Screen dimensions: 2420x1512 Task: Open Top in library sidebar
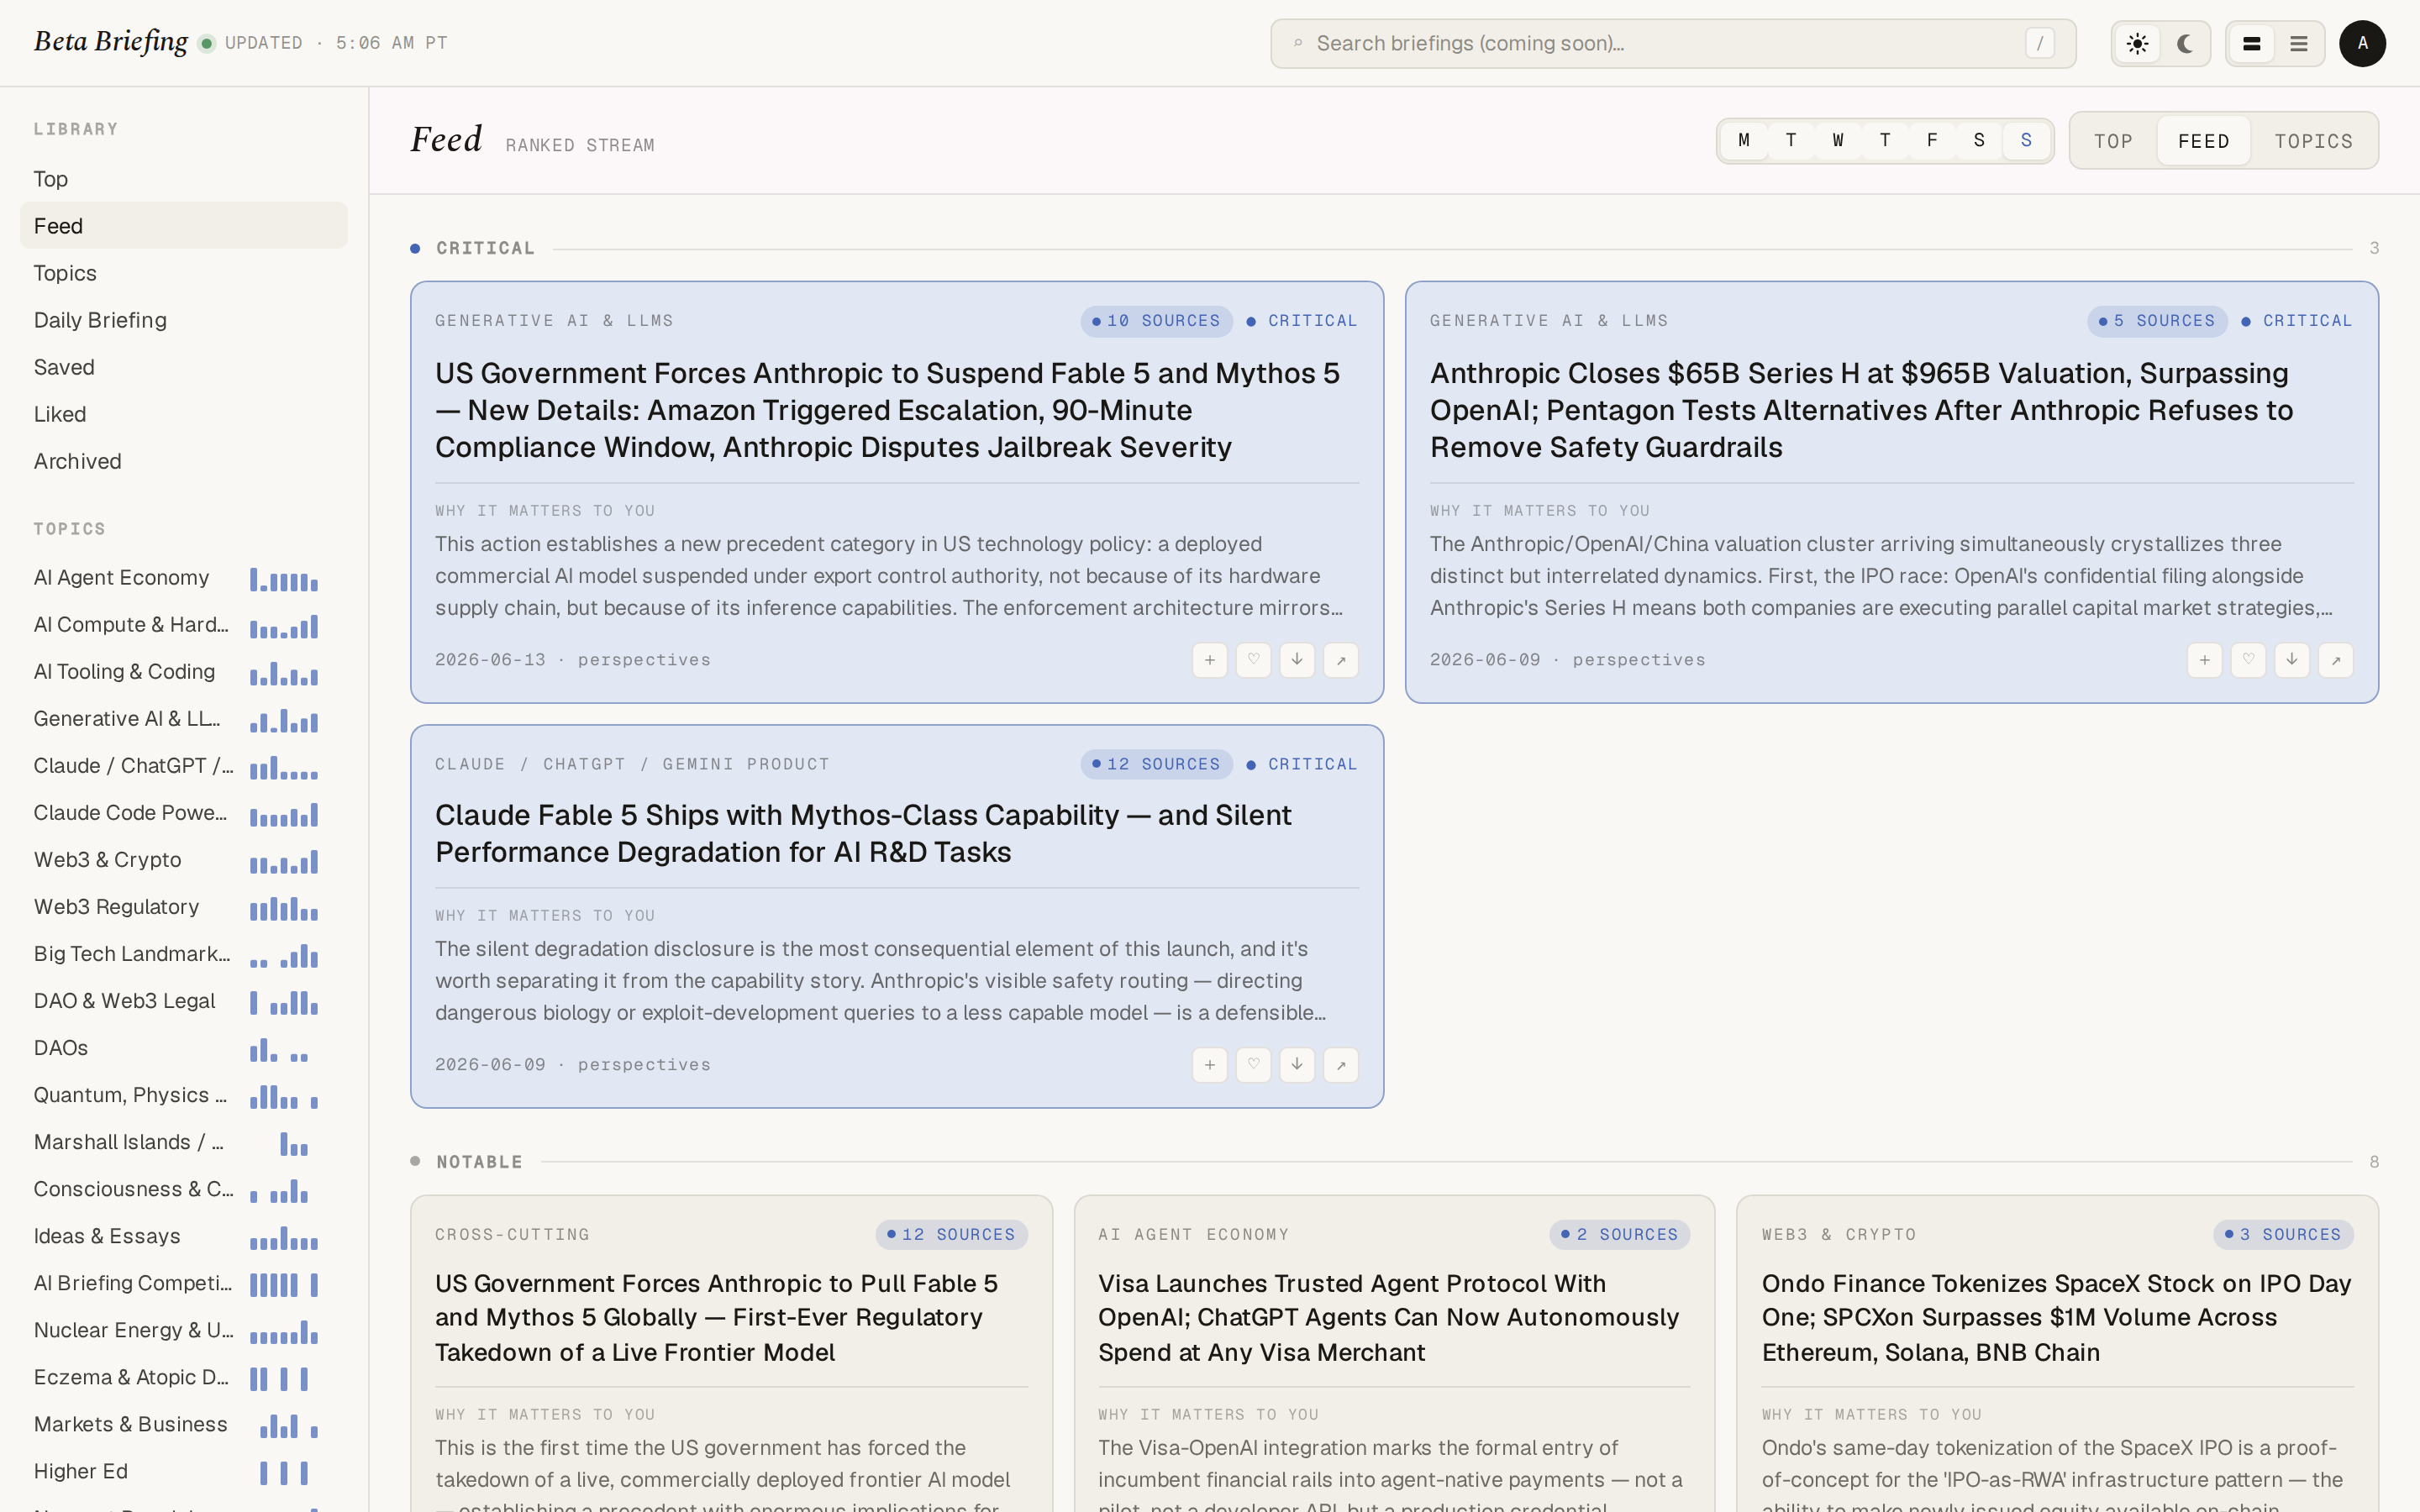184,179
